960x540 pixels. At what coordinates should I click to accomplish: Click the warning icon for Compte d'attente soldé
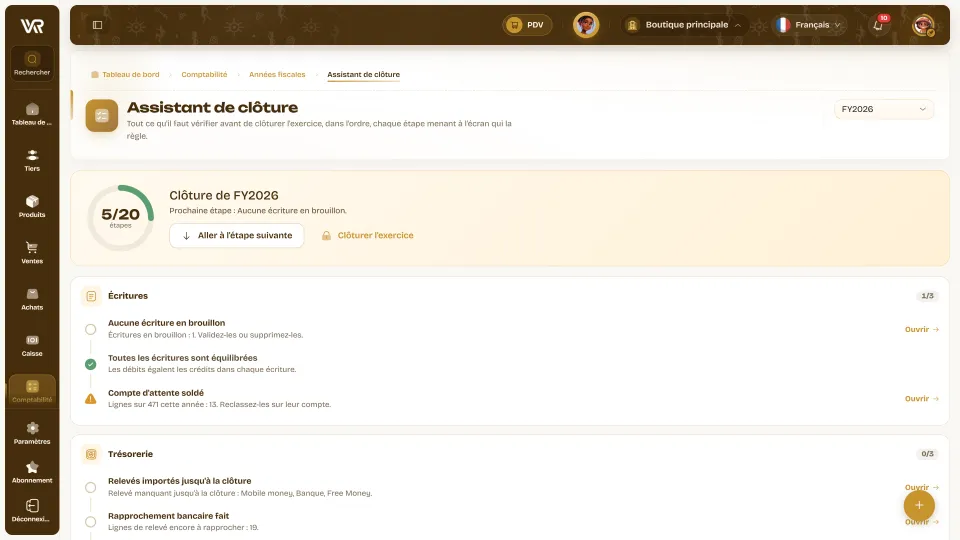[91, 399]
